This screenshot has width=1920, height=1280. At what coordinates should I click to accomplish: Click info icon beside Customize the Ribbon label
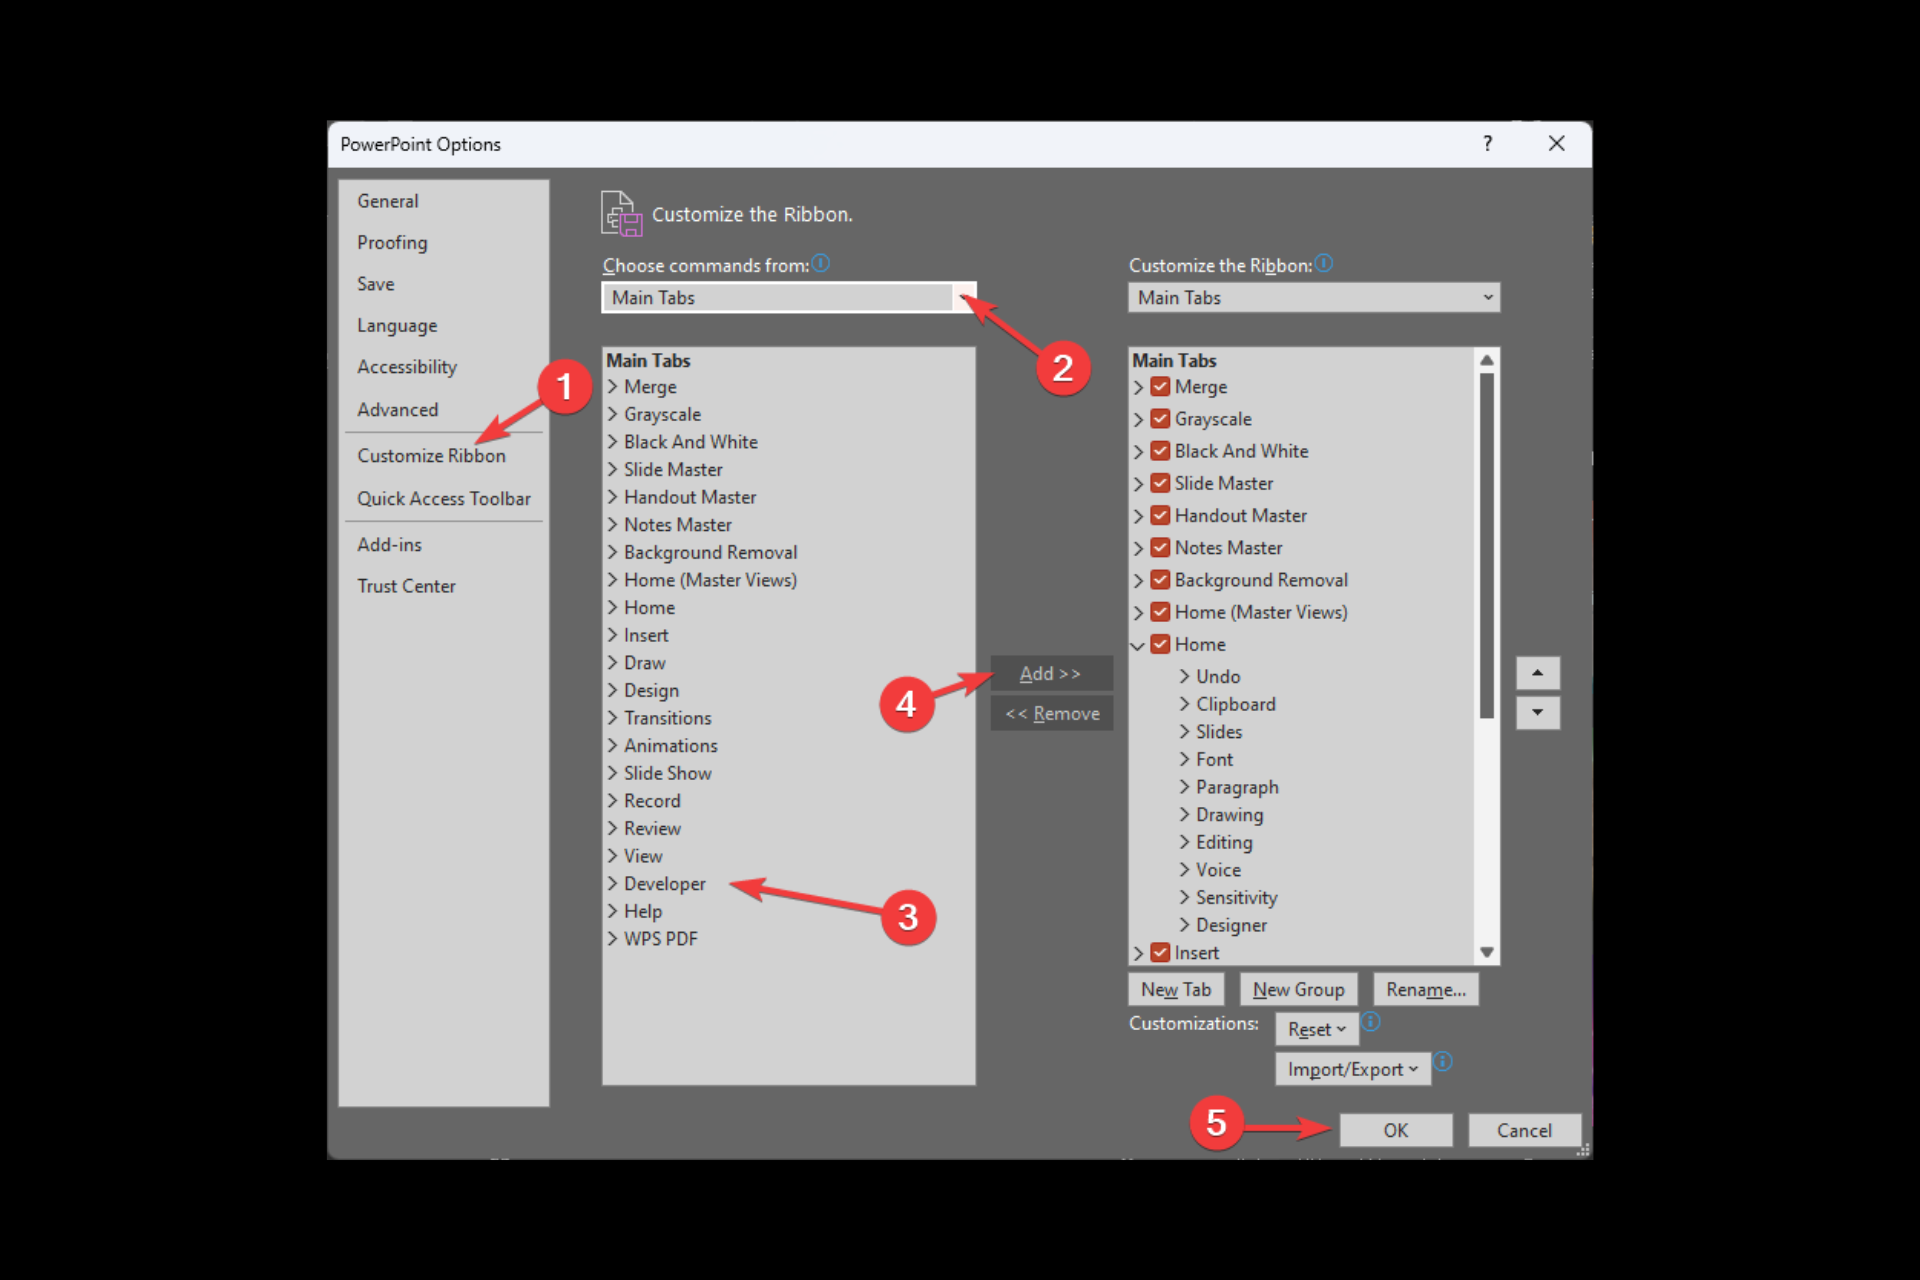1324,263
